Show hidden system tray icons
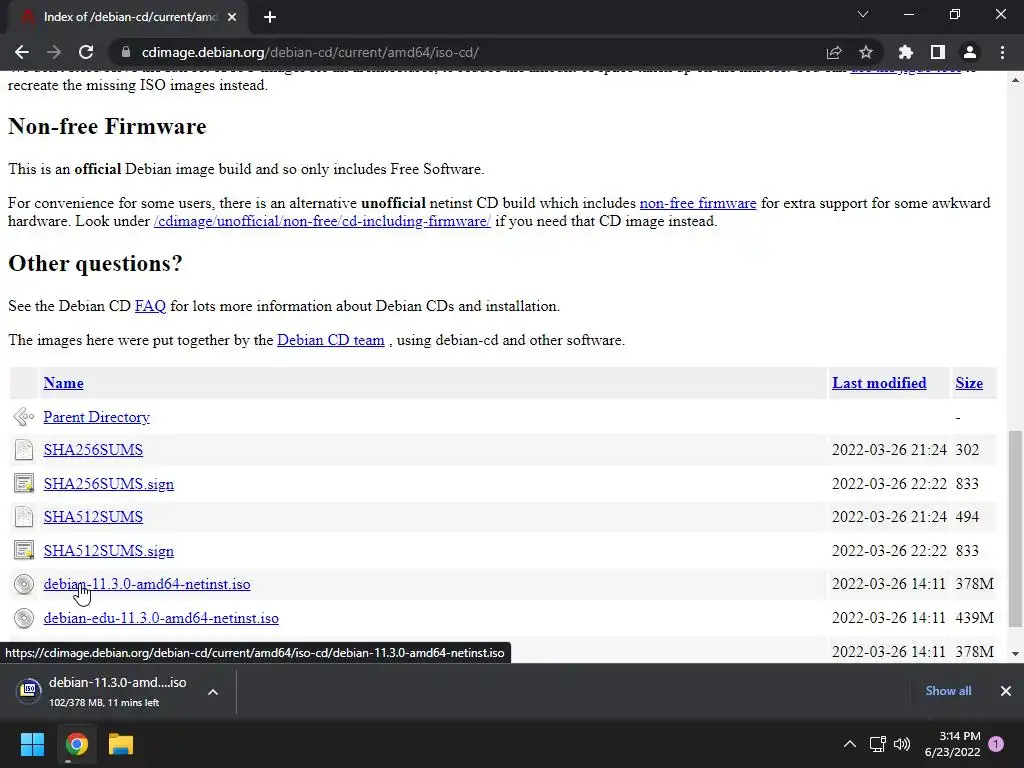 coord(850,744)
